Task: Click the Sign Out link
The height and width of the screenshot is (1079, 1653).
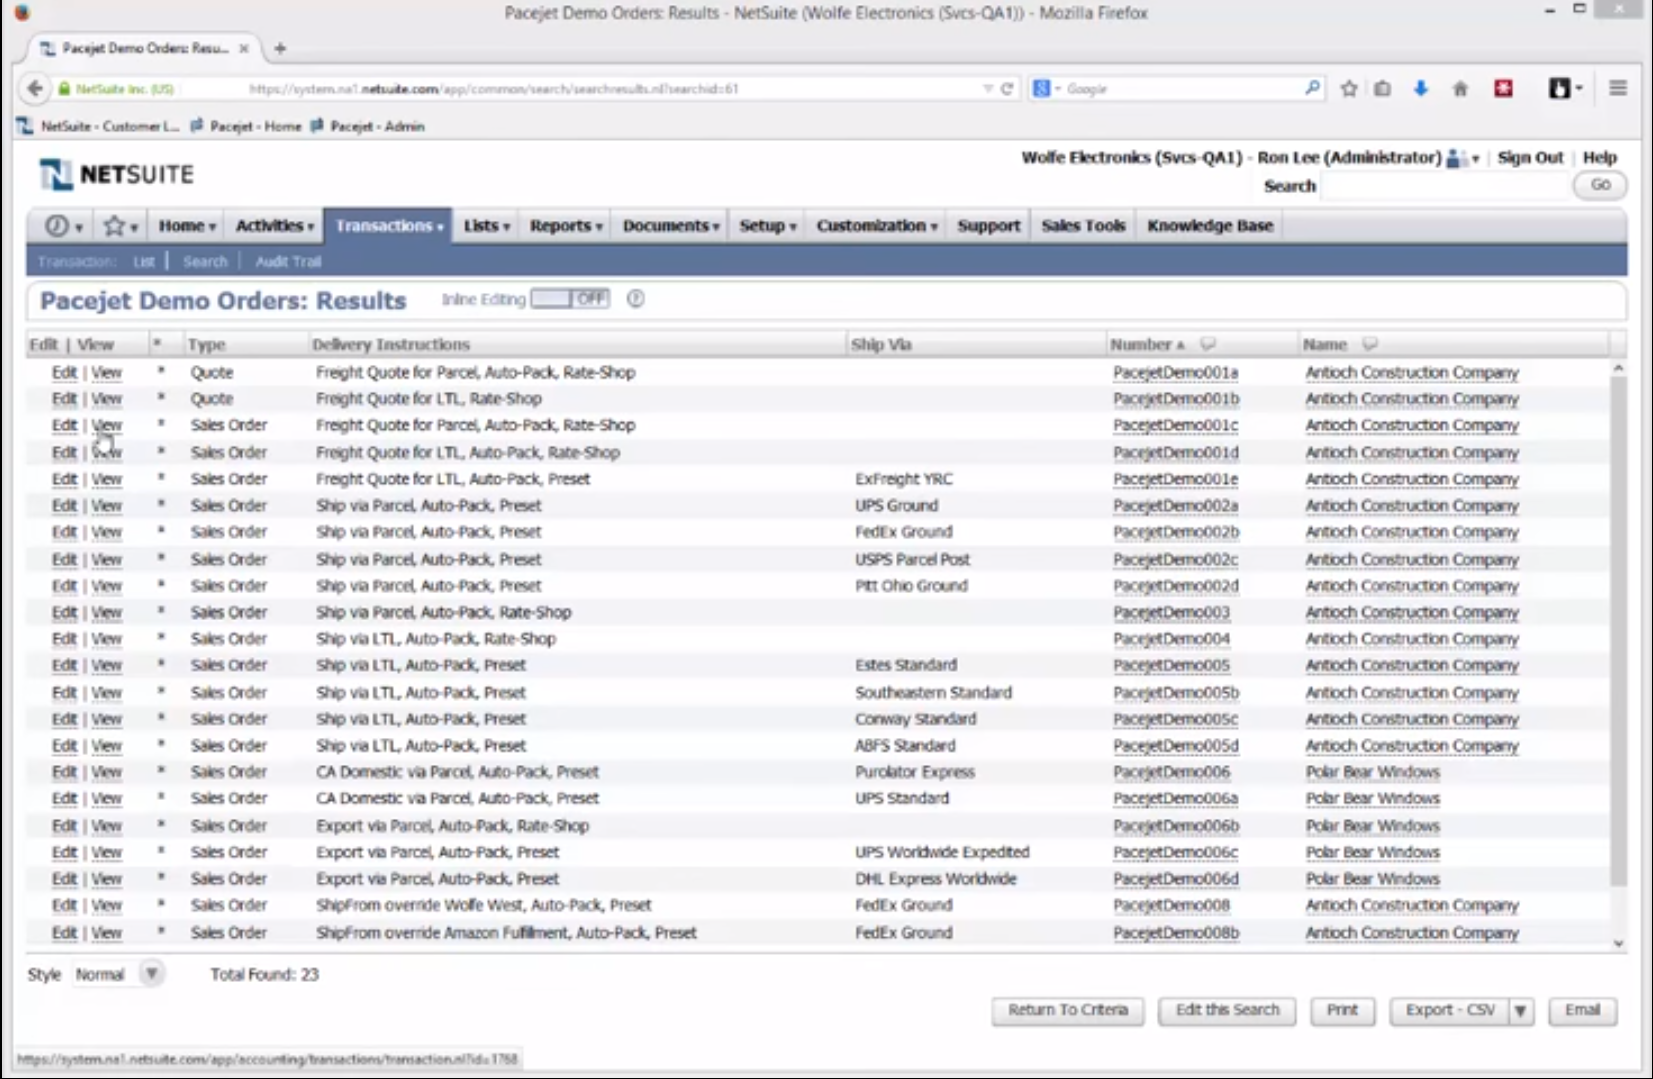Action: [x=1530, y=158]
